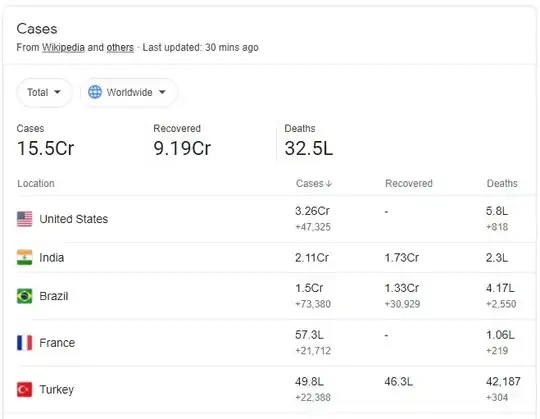Image resolution: width=540 pixels, height=419 pixels.
Task: Open the others source link
Action: coord(120,48)
